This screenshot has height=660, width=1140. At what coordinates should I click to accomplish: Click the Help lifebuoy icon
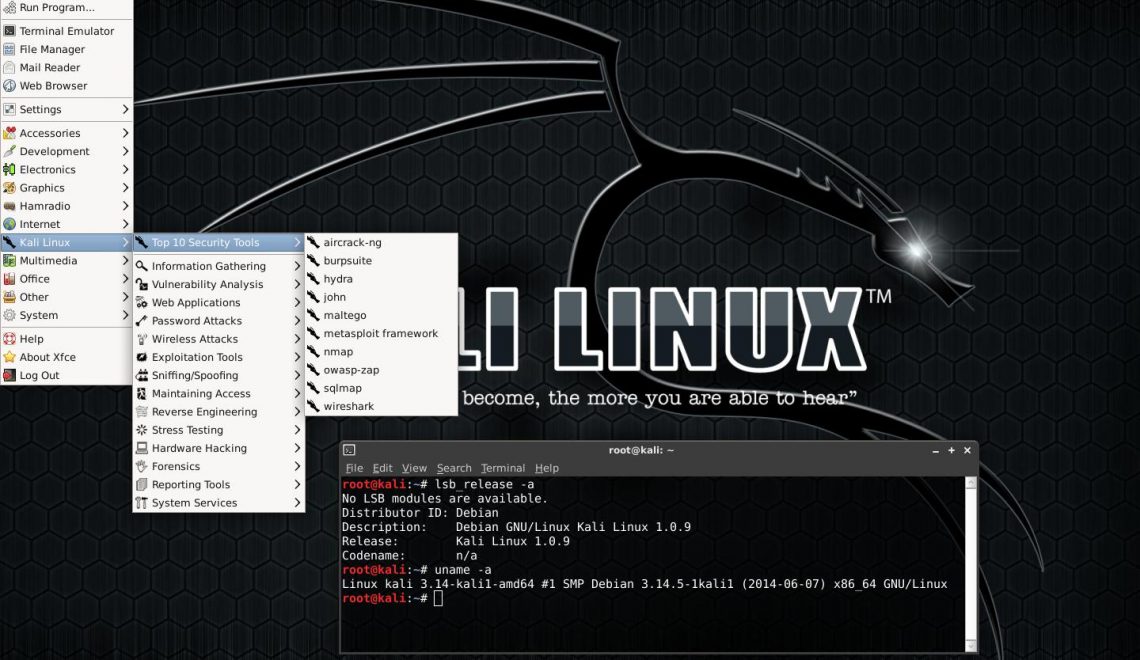(9, 339)
